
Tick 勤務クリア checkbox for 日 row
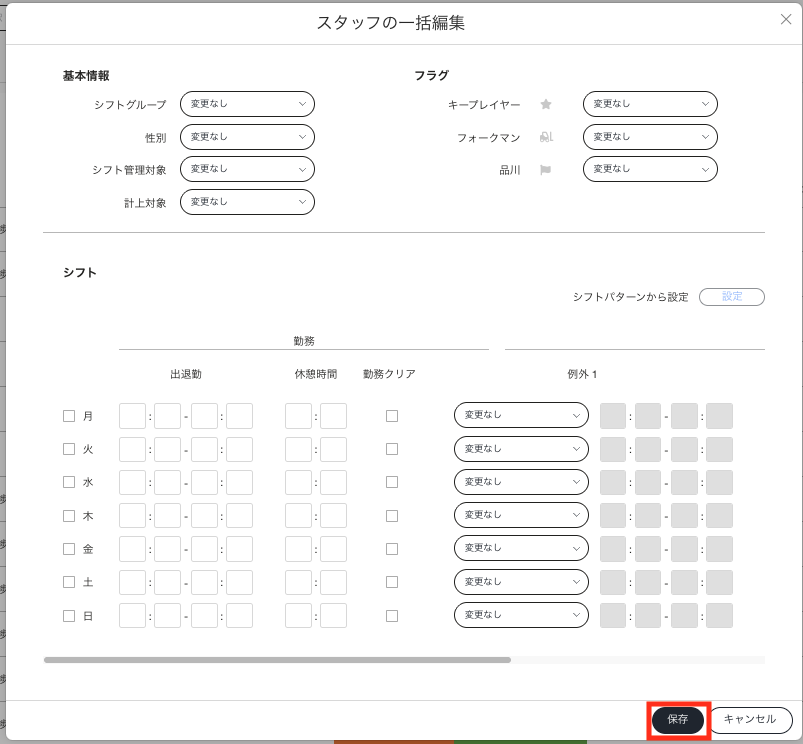point(392,615)
